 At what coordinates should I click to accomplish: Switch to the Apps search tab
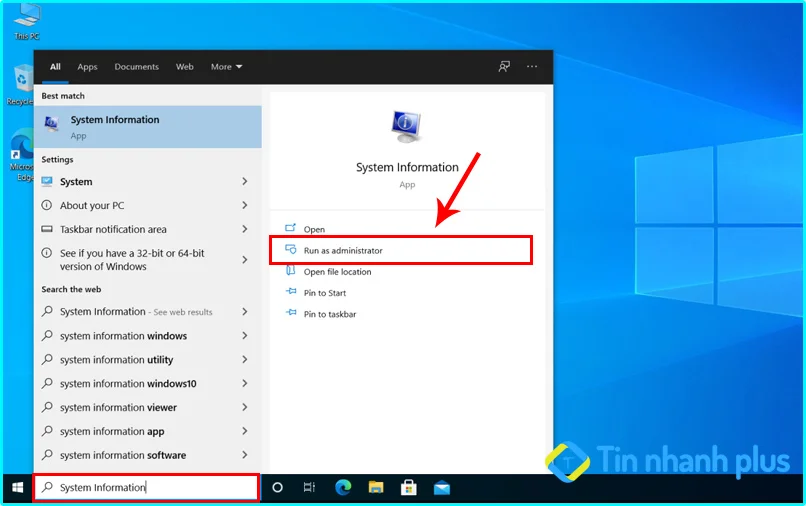click(x=88, y=67)
